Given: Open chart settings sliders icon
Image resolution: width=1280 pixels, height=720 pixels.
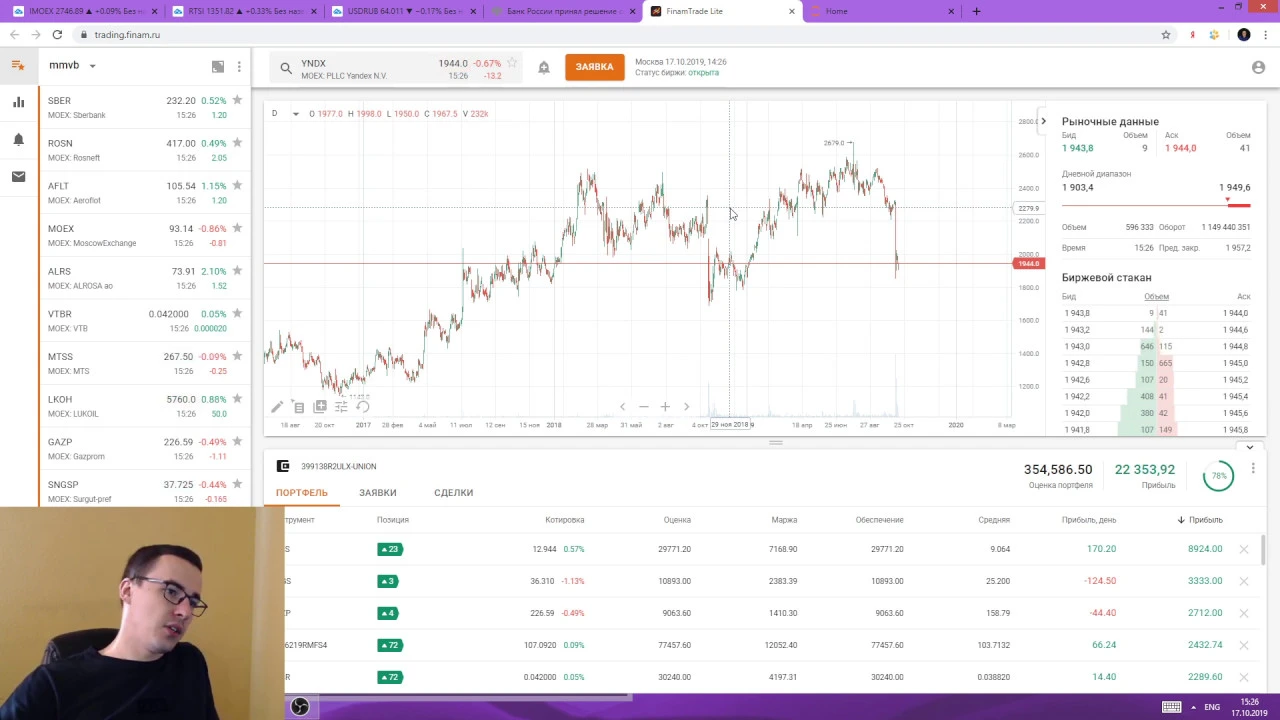Looking at the screenshot, I should pyautogui.click(x=341, y=407).
